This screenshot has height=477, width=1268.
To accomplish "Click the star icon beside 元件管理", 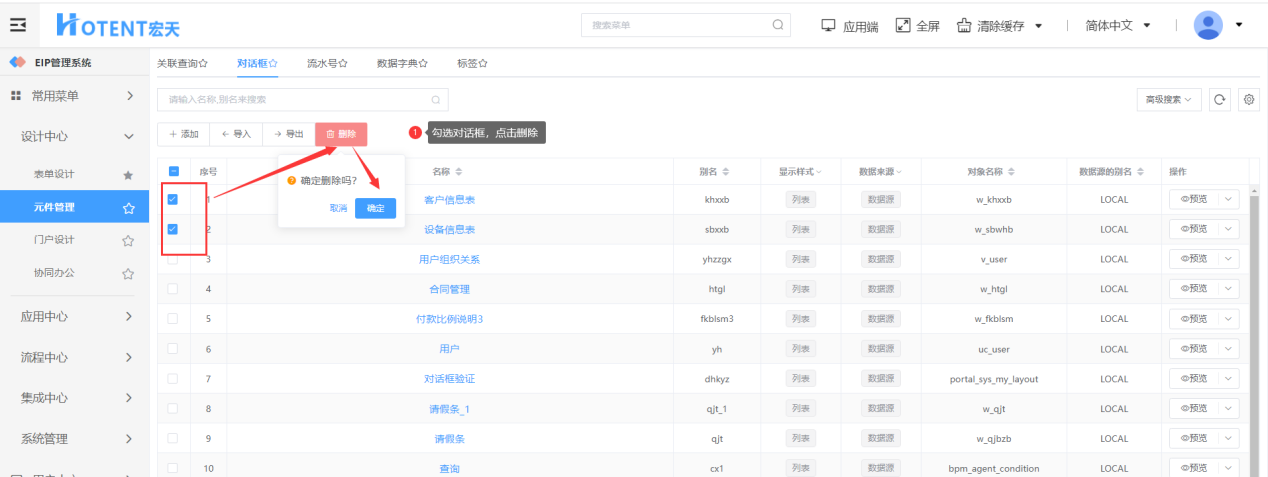I will tap(128, 208).
